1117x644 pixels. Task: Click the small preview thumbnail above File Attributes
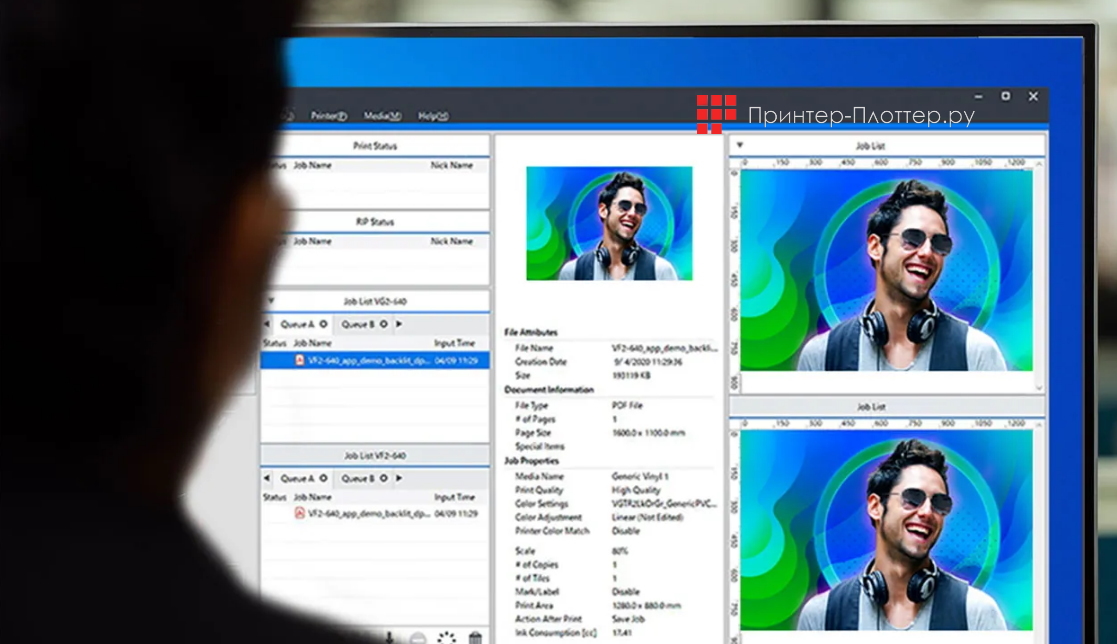[609, 223]
